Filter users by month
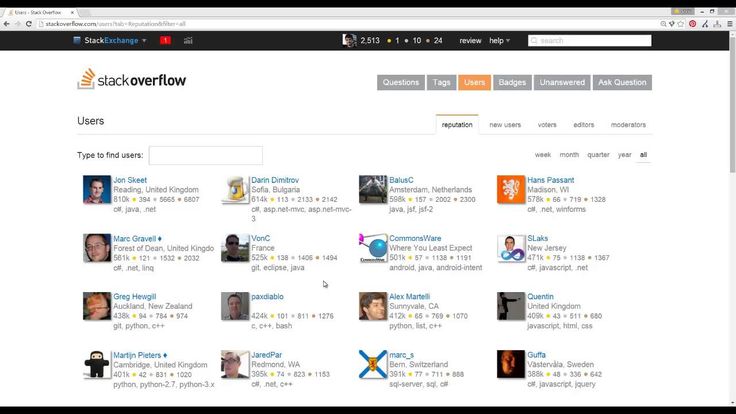This screenshot has width=736, height=414. [x=569, y=154]
